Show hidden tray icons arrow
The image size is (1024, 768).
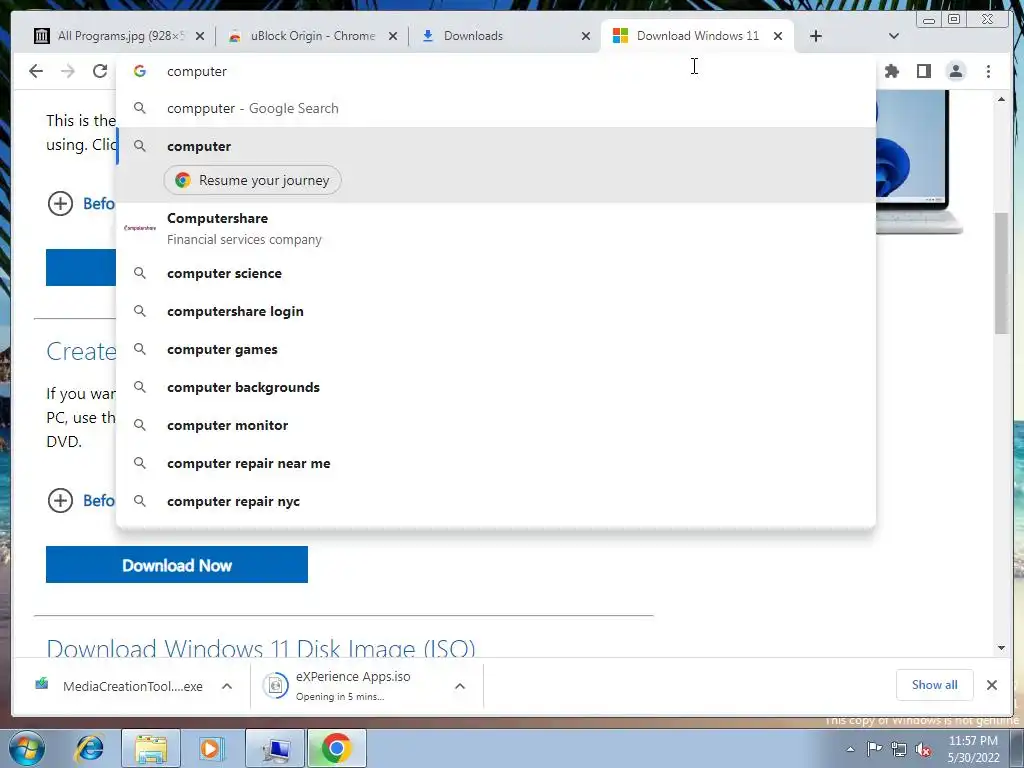pos(850,749)
